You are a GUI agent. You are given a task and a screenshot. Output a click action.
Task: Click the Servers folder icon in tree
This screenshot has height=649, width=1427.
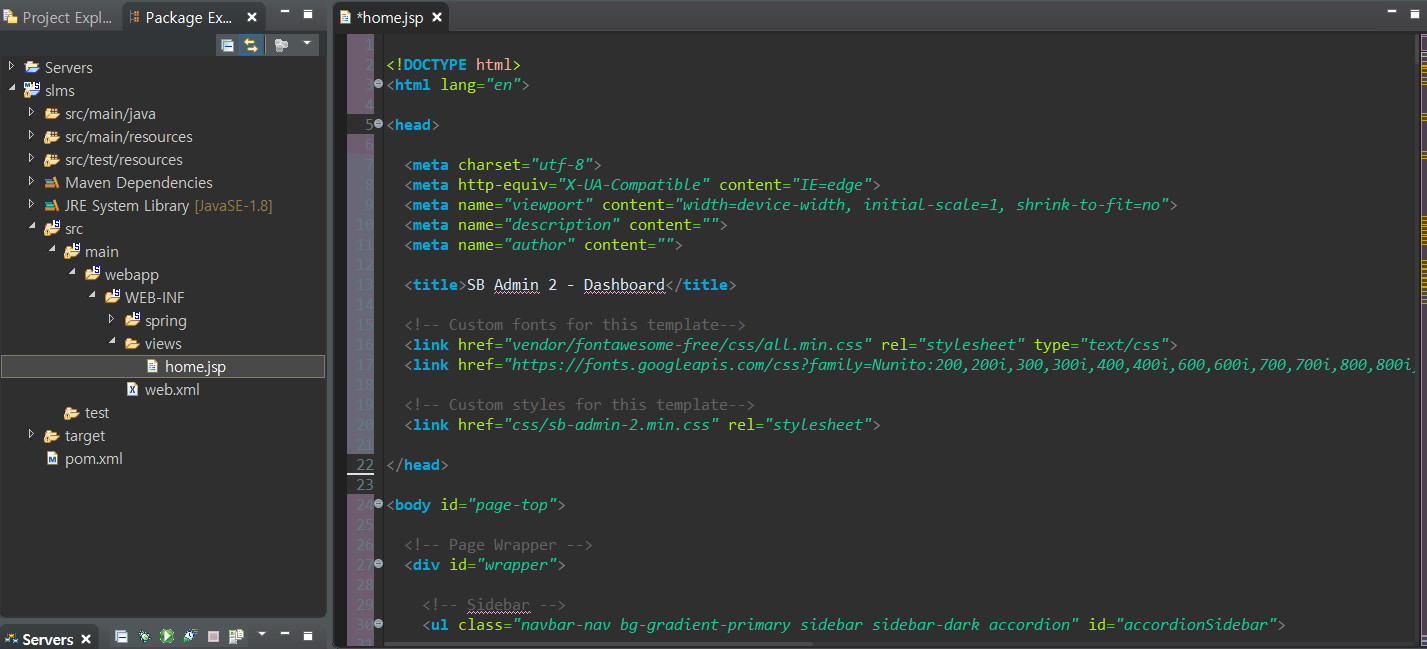tap(31, 67)
